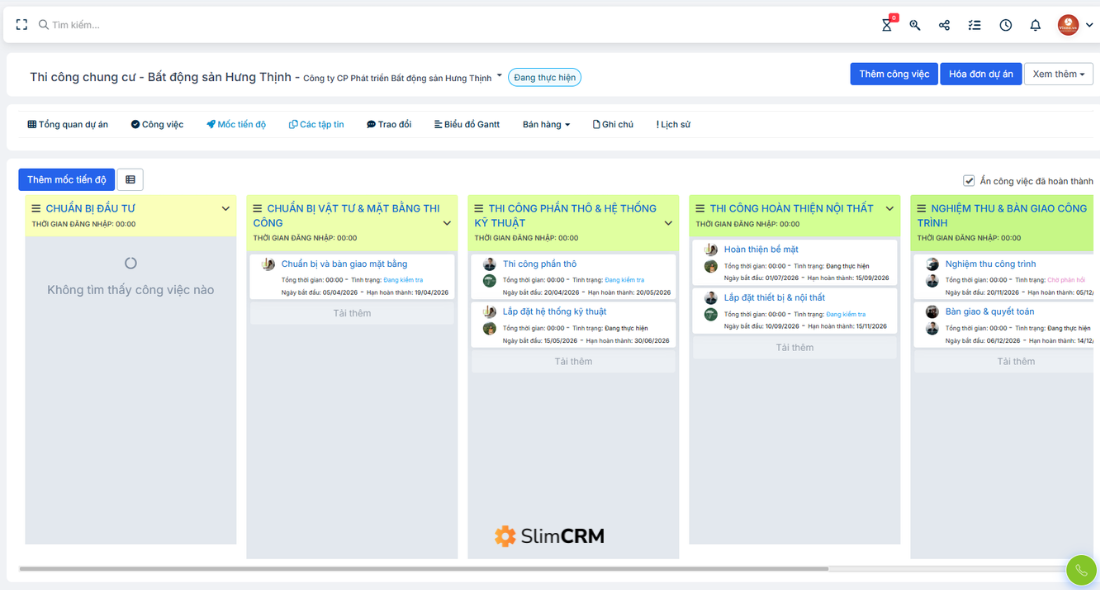Open task Thi công phần thô

coord(539,264)
